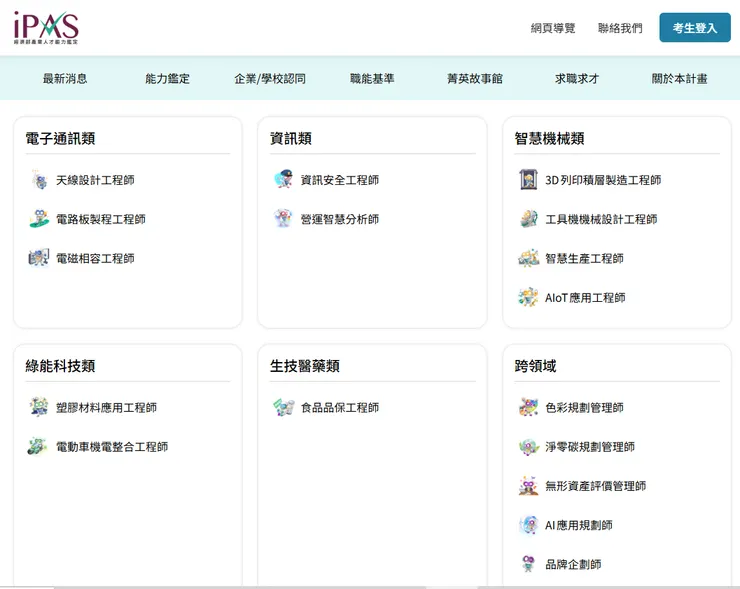This screenshot has height=589, width=740.
Task: Open the 塑膠材料應用工程師 text link
Action: point(107,407)
